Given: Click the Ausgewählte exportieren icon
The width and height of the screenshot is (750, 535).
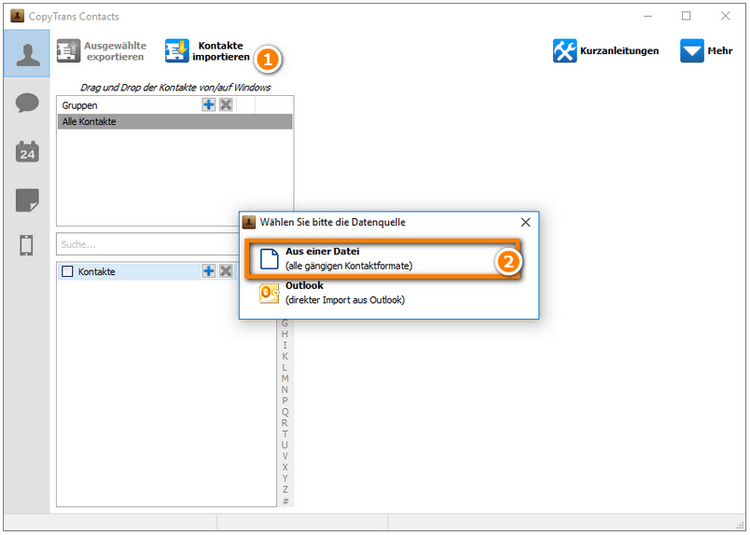Looking at the screenshot, I should (x=68, y=51).
